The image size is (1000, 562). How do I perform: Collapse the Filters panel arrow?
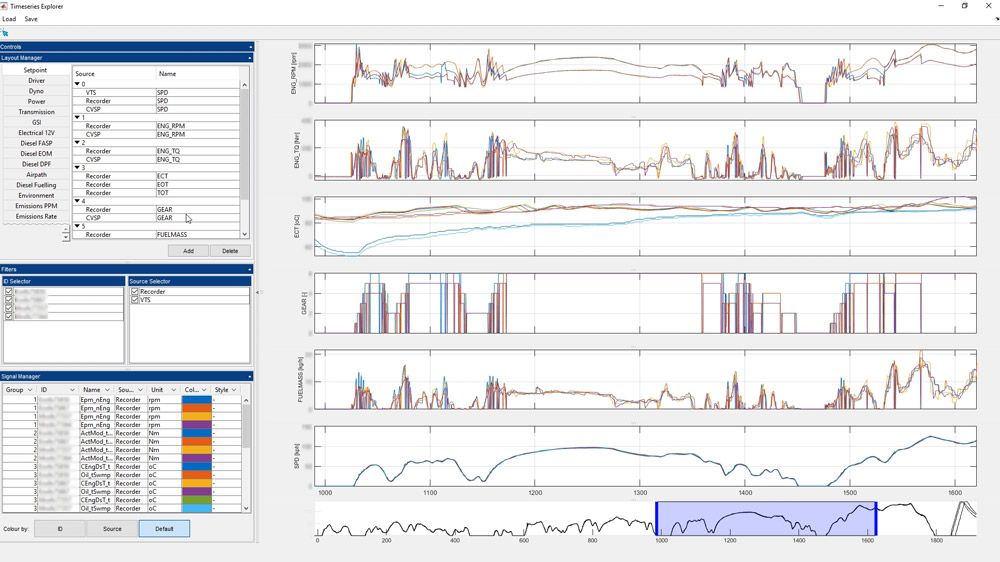[x=251, y=269]
